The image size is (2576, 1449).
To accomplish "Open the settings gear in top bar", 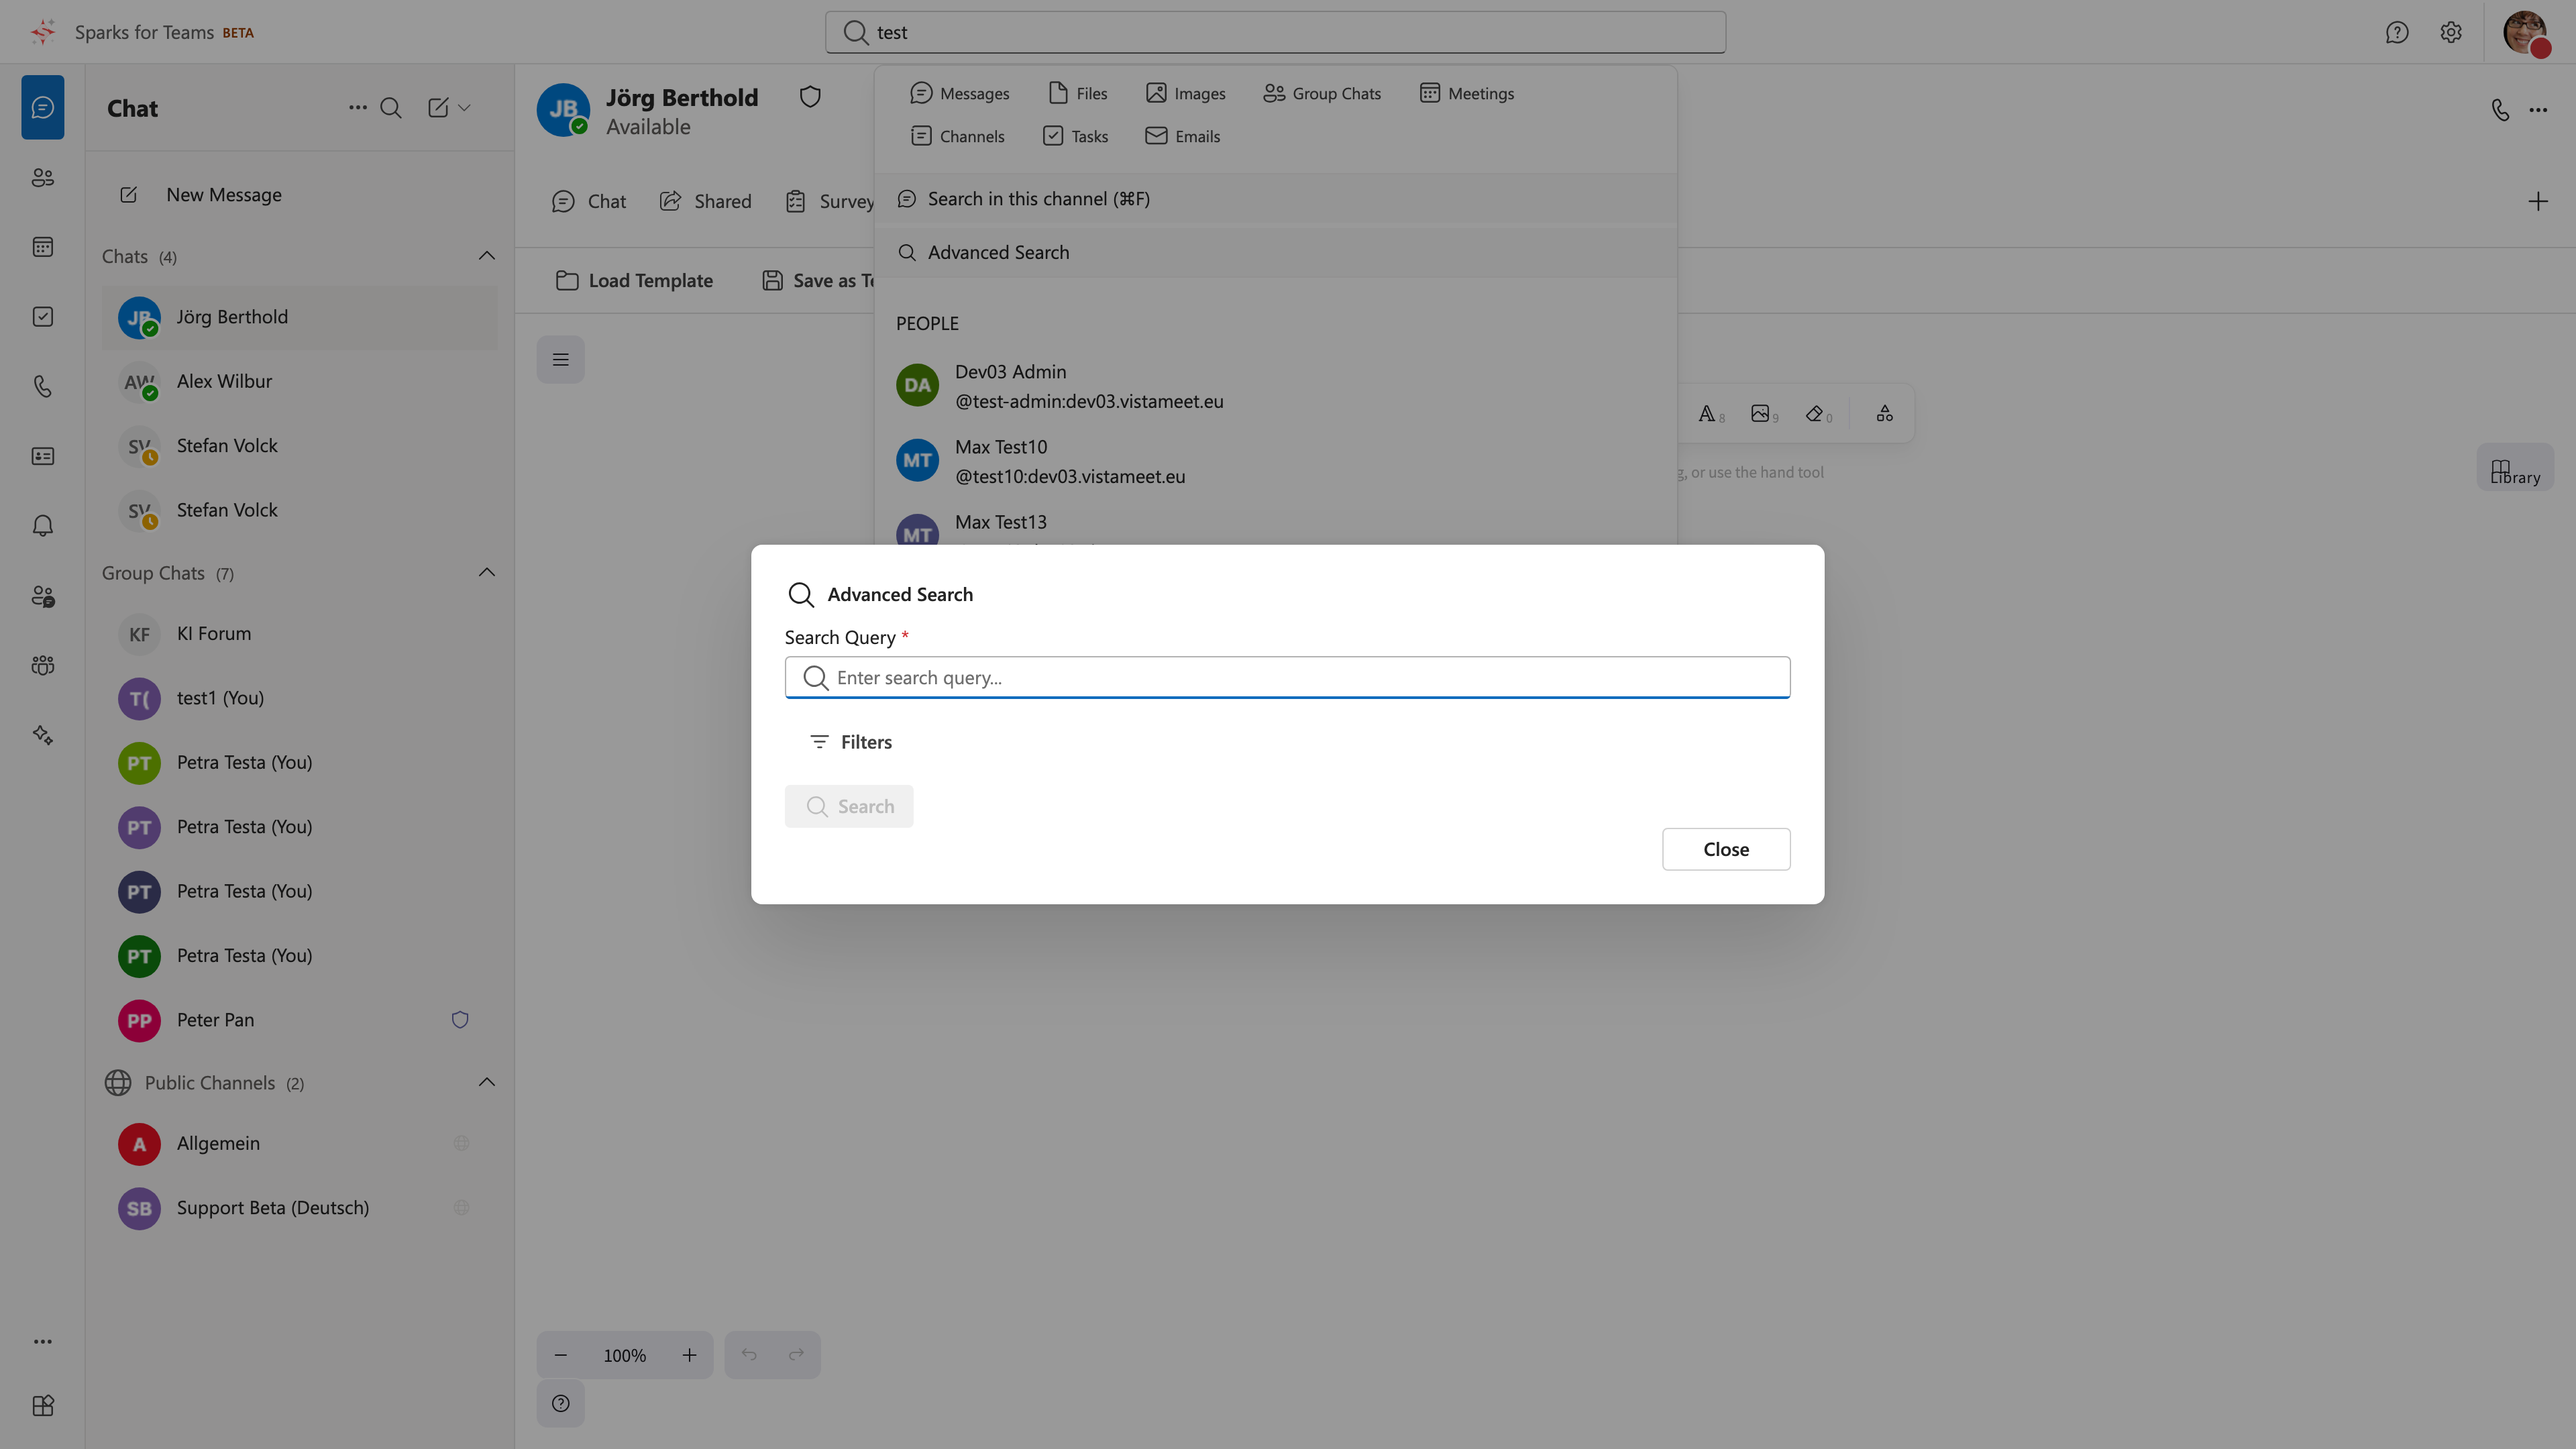I will (2450, 32).
